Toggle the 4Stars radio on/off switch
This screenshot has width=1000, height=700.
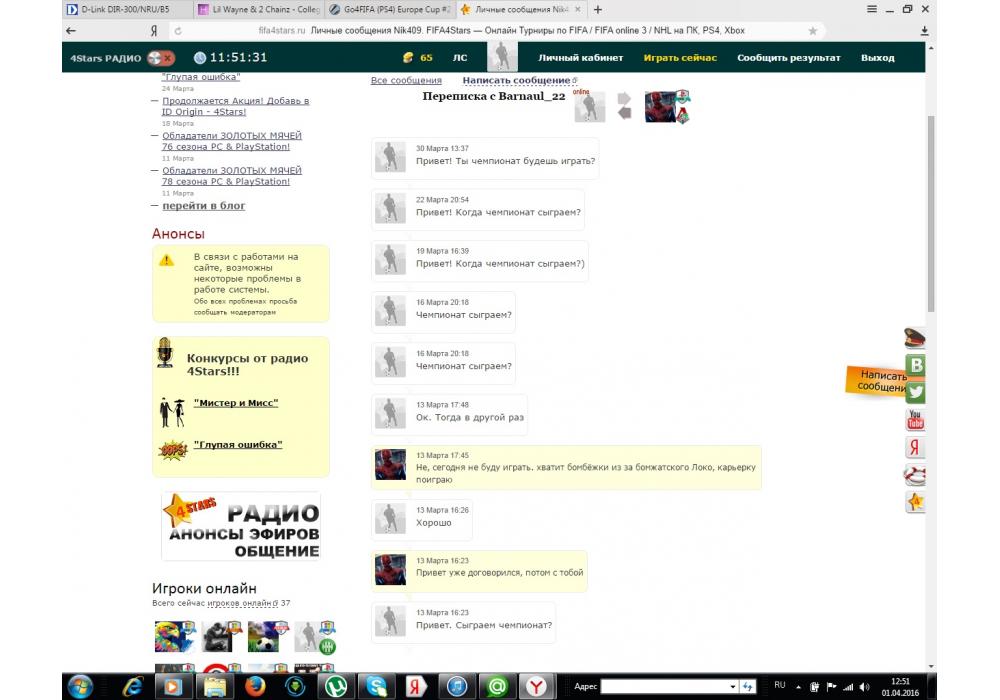point(161,58)
